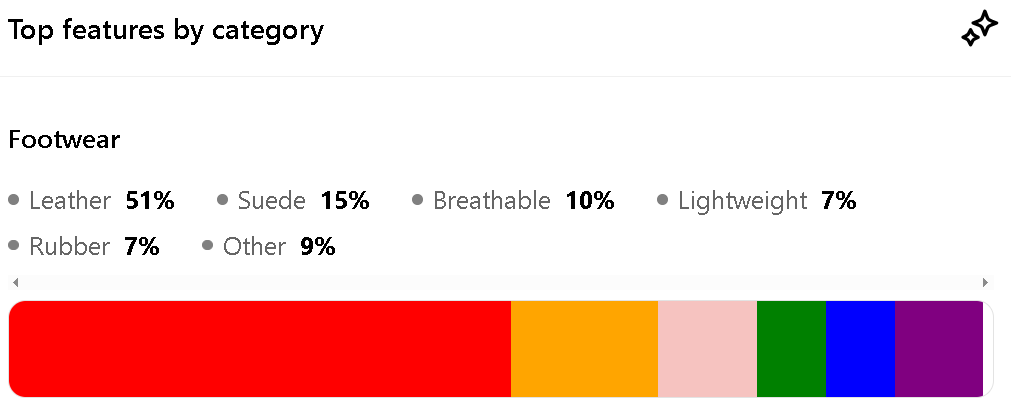Screen dimensions: 1011x415
Task: Select the purple Other bar segment
Action: (938, 348)
